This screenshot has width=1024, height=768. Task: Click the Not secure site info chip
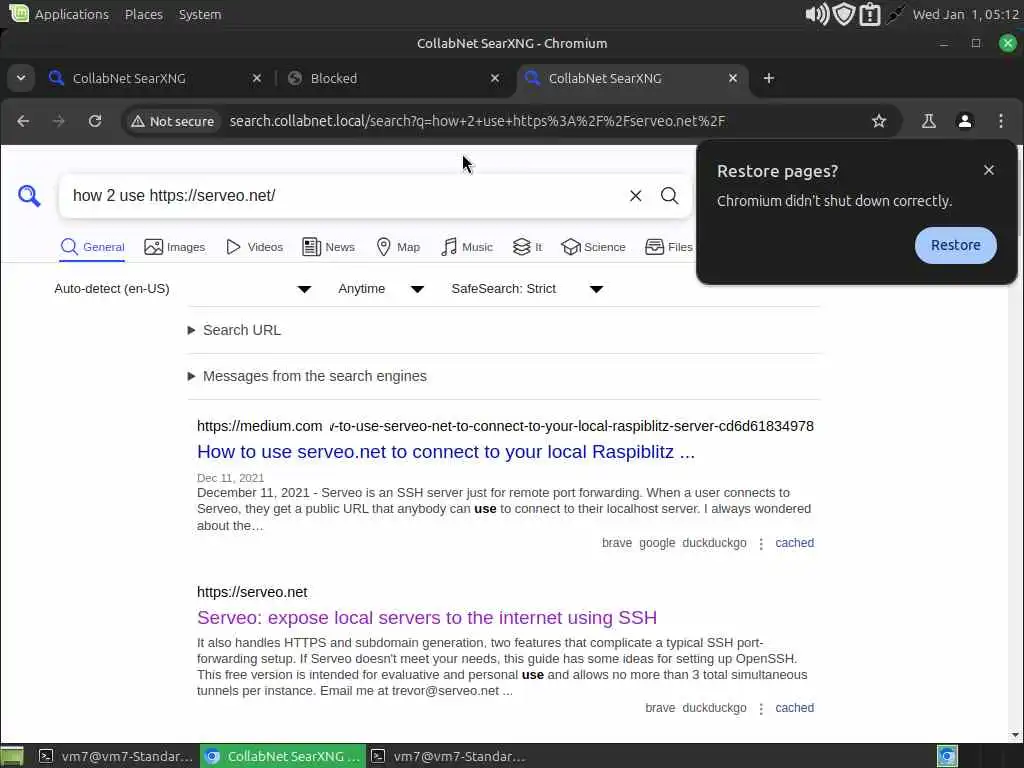tap(172, 121)
